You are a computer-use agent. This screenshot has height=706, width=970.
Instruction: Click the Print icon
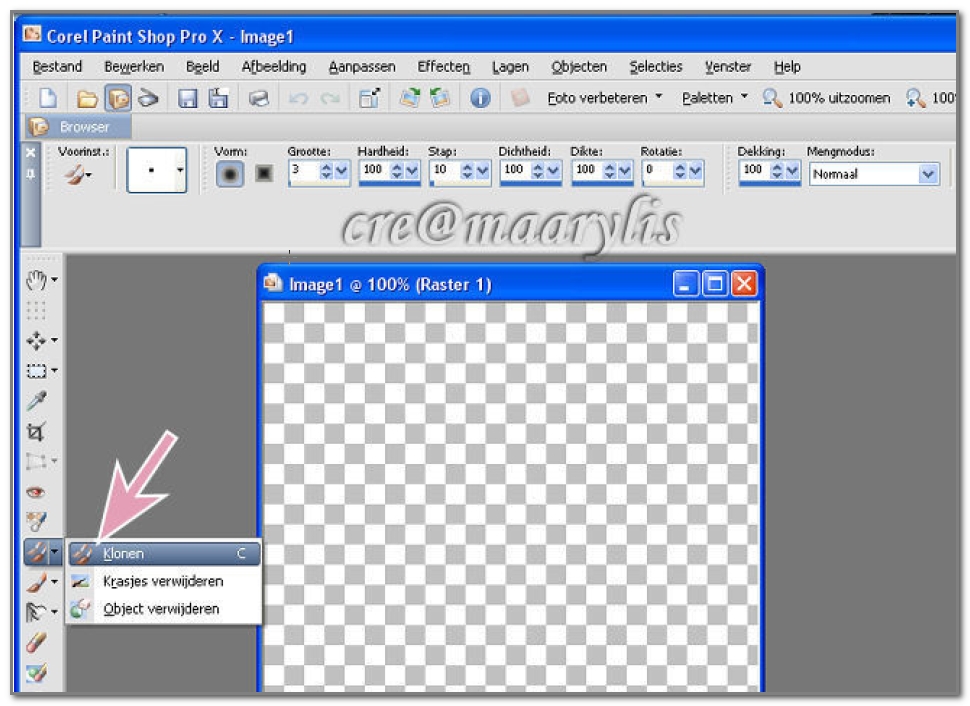coord(259,98)
